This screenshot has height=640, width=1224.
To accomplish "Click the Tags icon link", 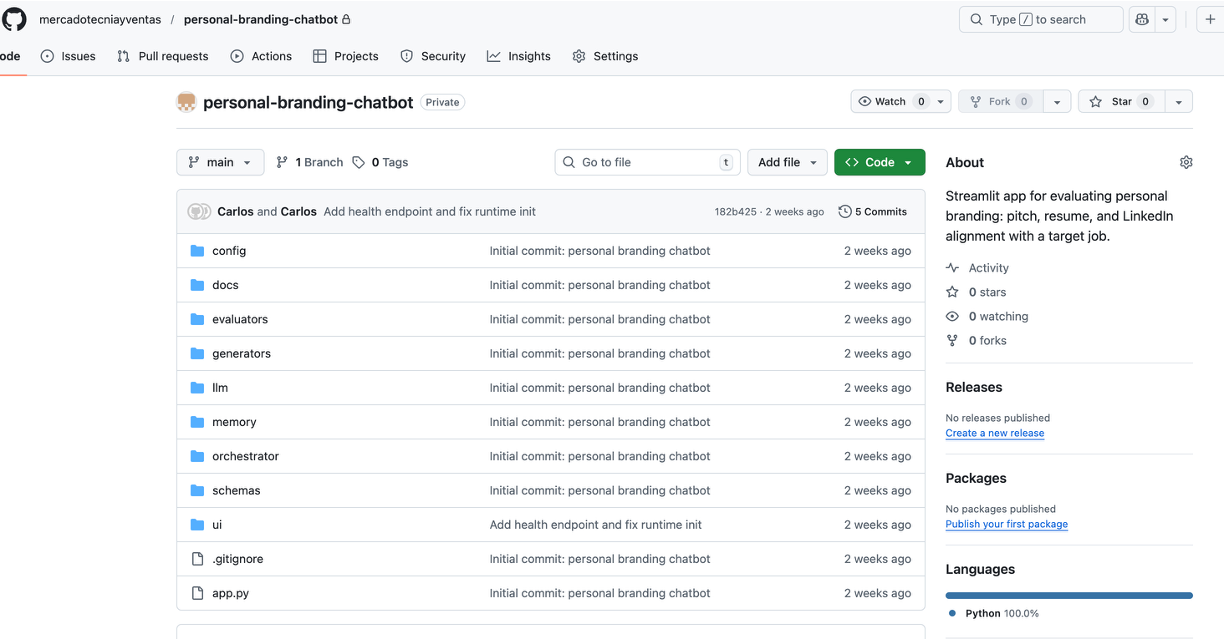I will point(359,162).
